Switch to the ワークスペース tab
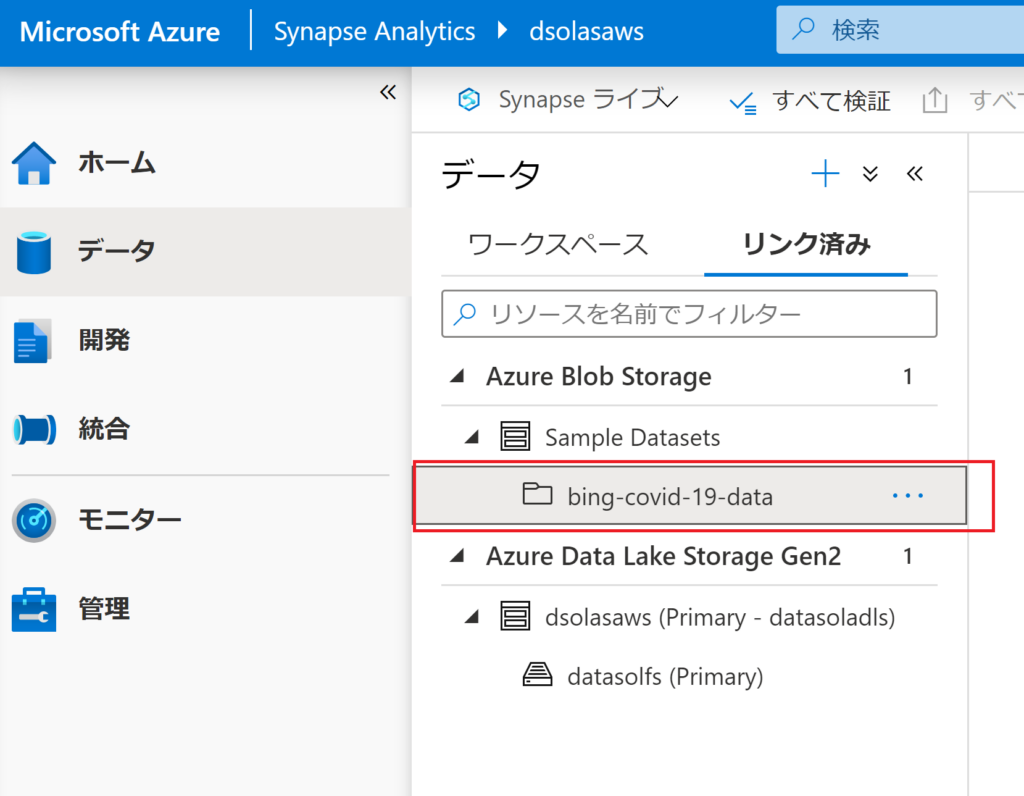 (558, 245)
